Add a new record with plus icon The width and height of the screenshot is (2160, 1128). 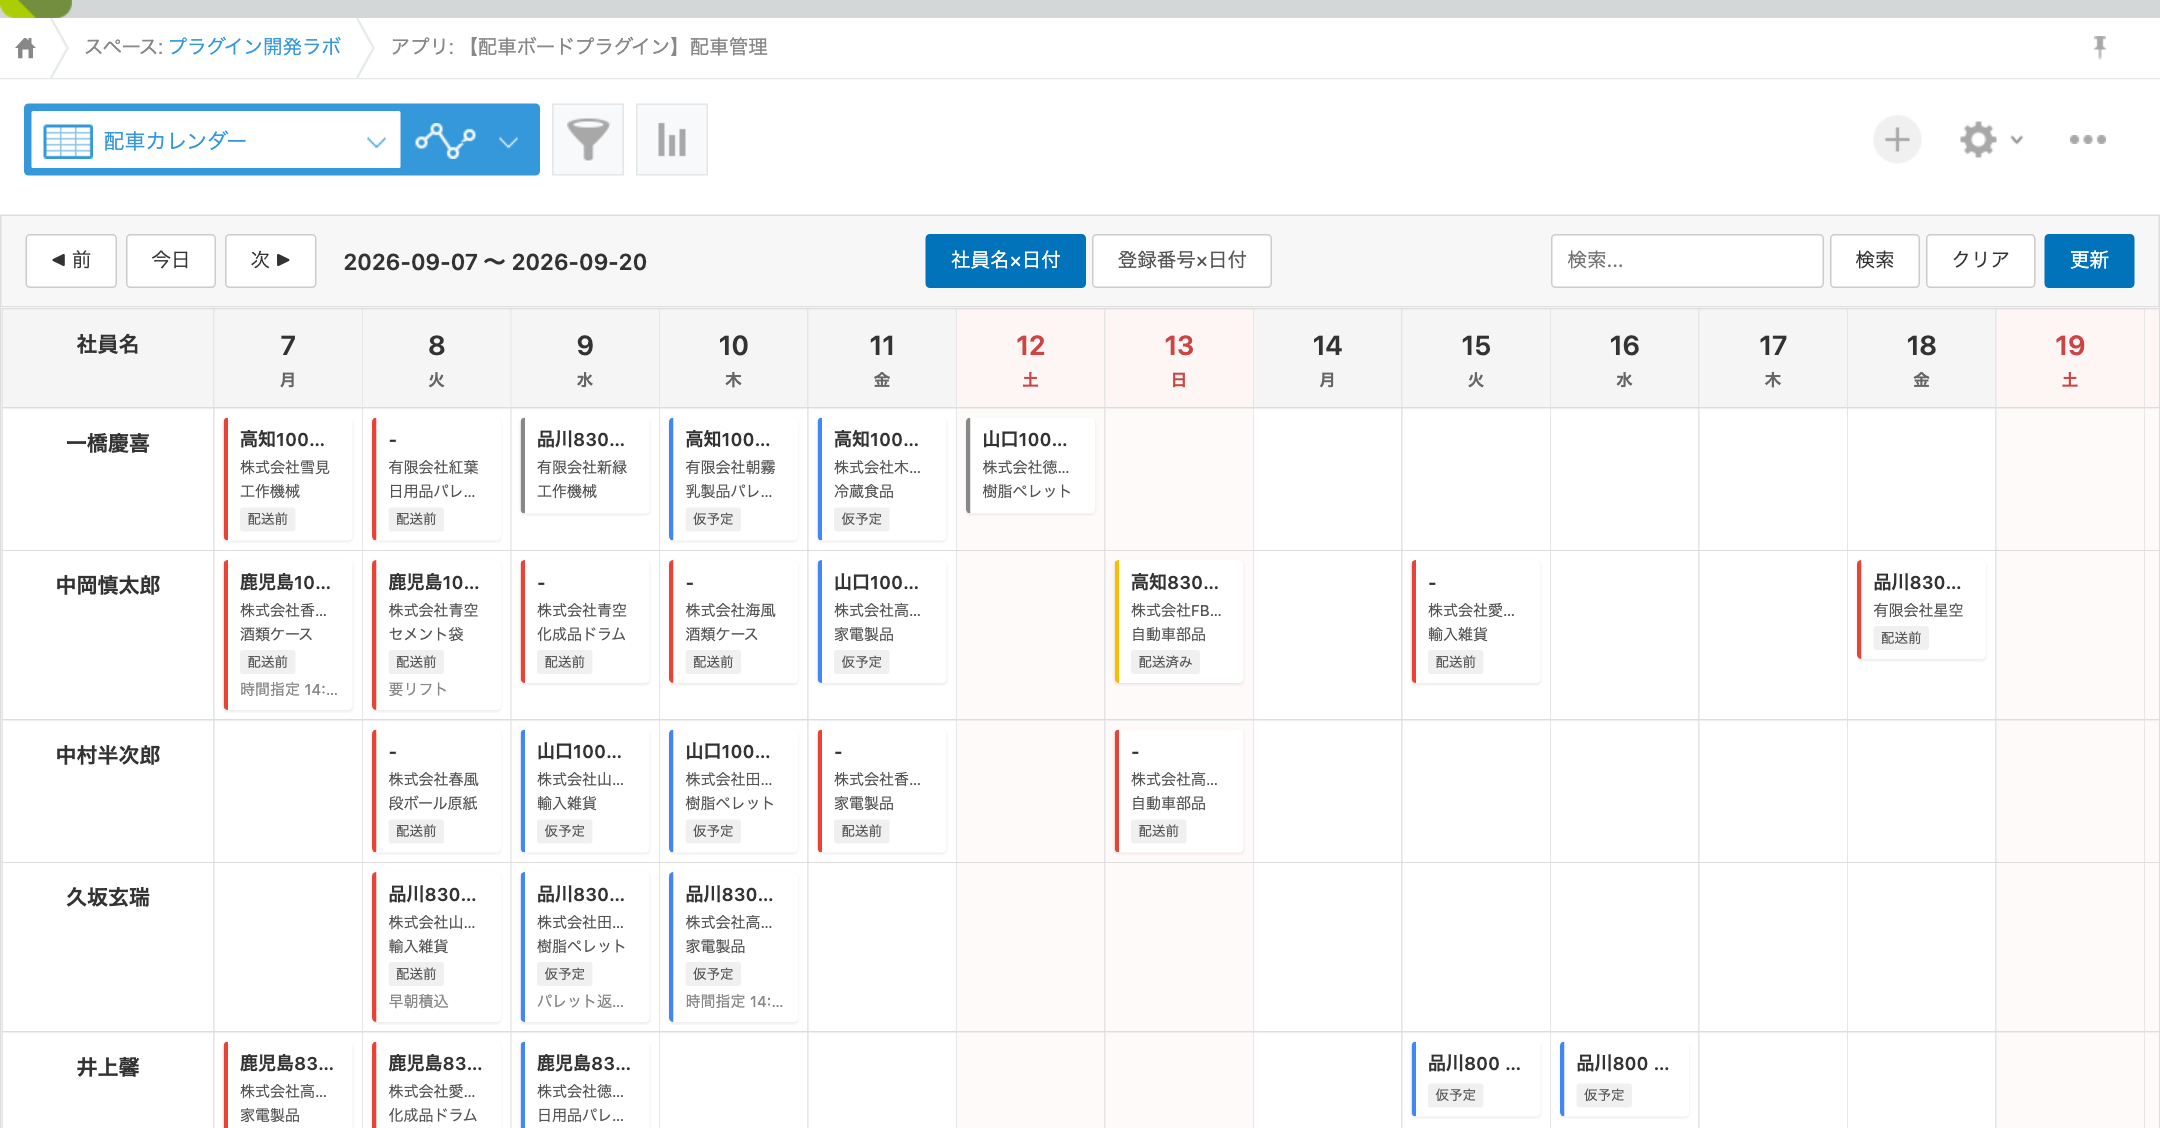[1897, 140]
